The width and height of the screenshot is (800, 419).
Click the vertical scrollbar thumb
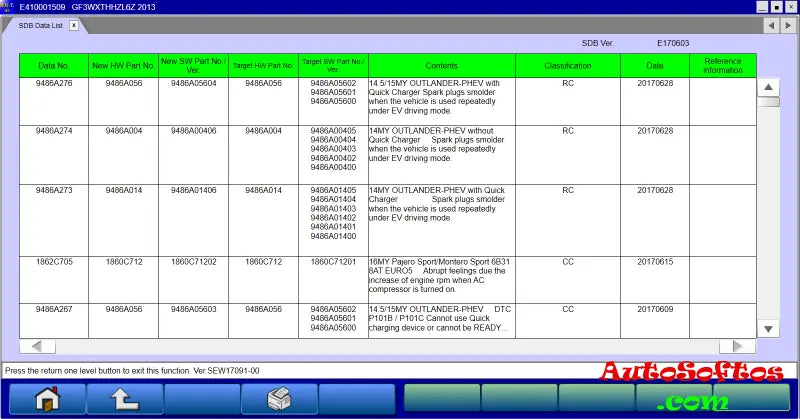768,102
